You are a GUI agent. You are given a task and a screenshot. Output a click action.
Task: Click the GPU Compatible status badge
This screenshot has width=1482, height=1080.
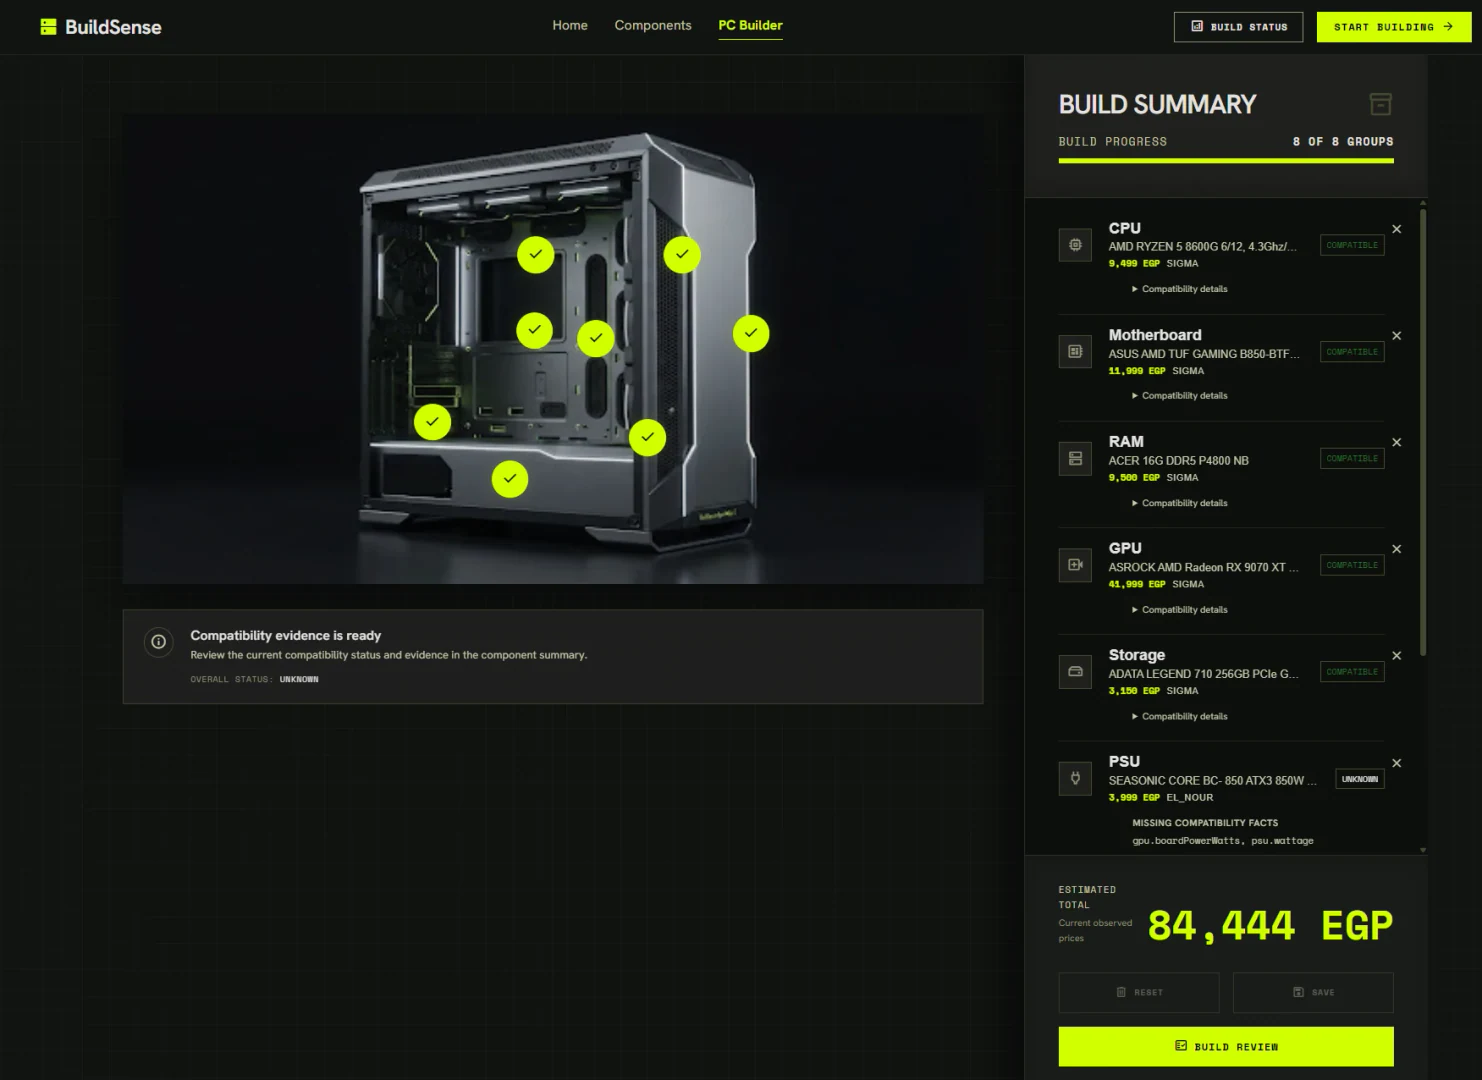coord(1352,565)
